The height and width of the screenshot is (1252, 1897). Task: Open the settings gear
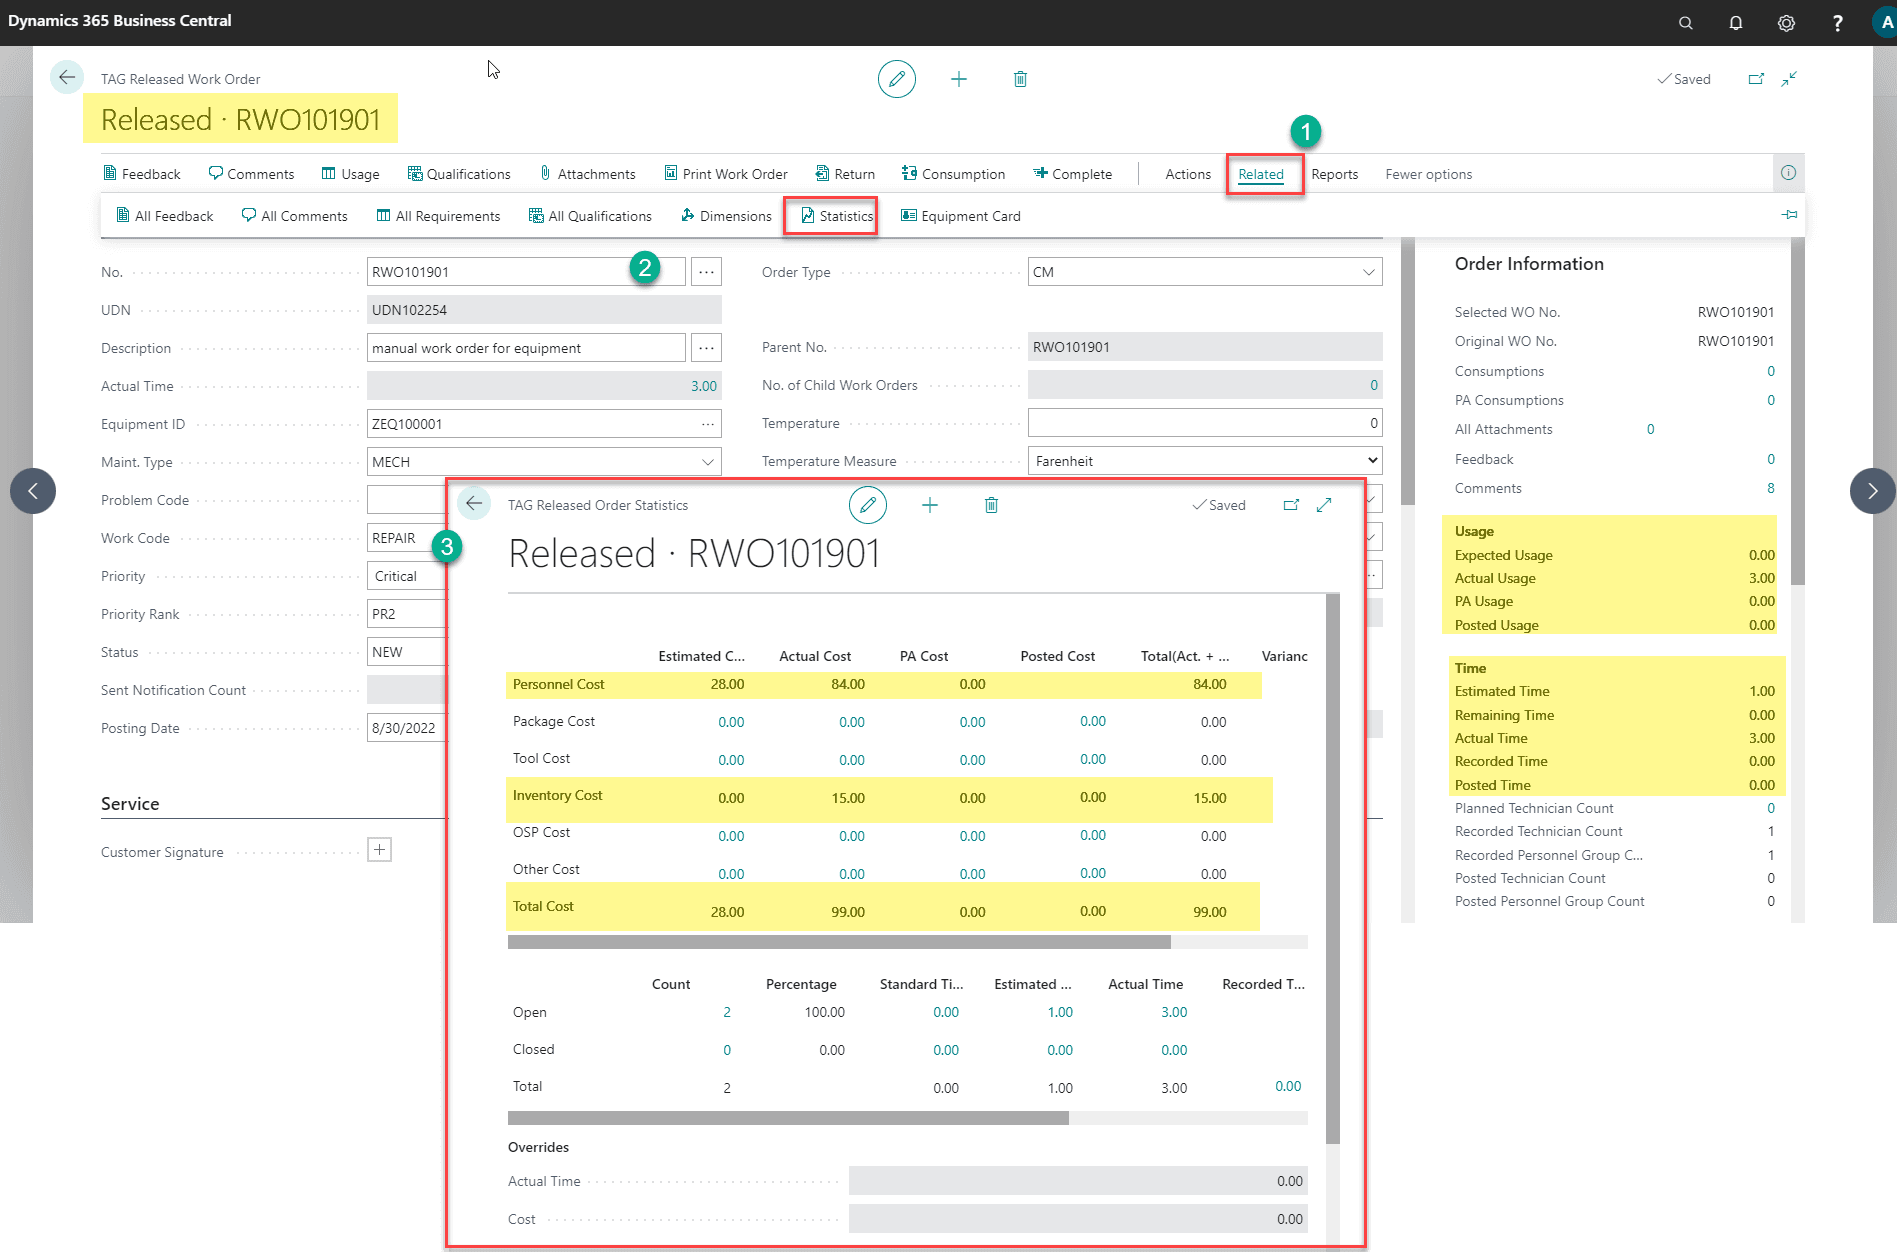click(1786, 22)
